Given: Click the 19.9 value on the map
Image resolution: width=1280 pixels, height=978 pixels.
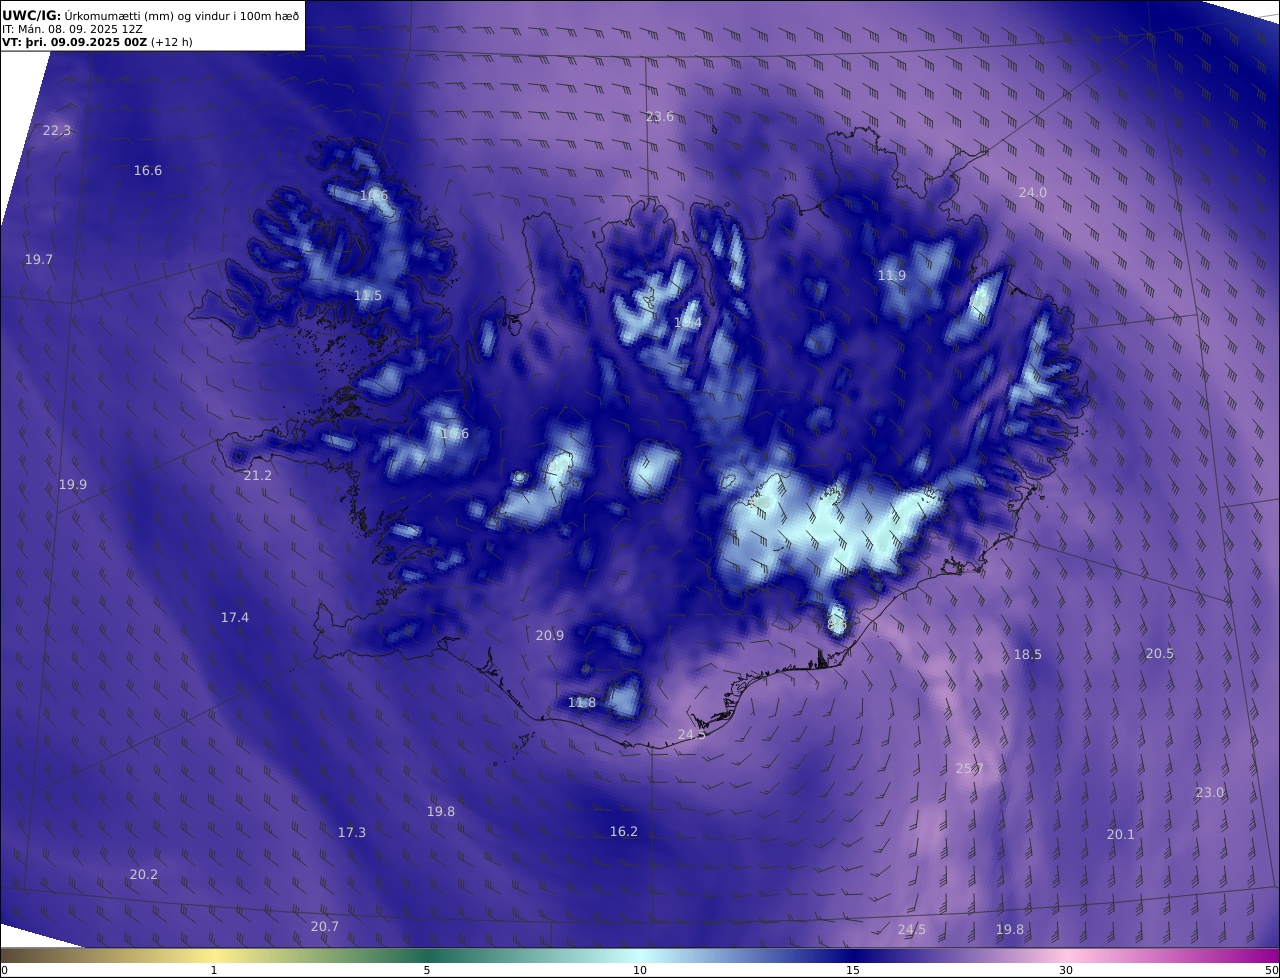Looking at the screenshot, I should point(73,484).
